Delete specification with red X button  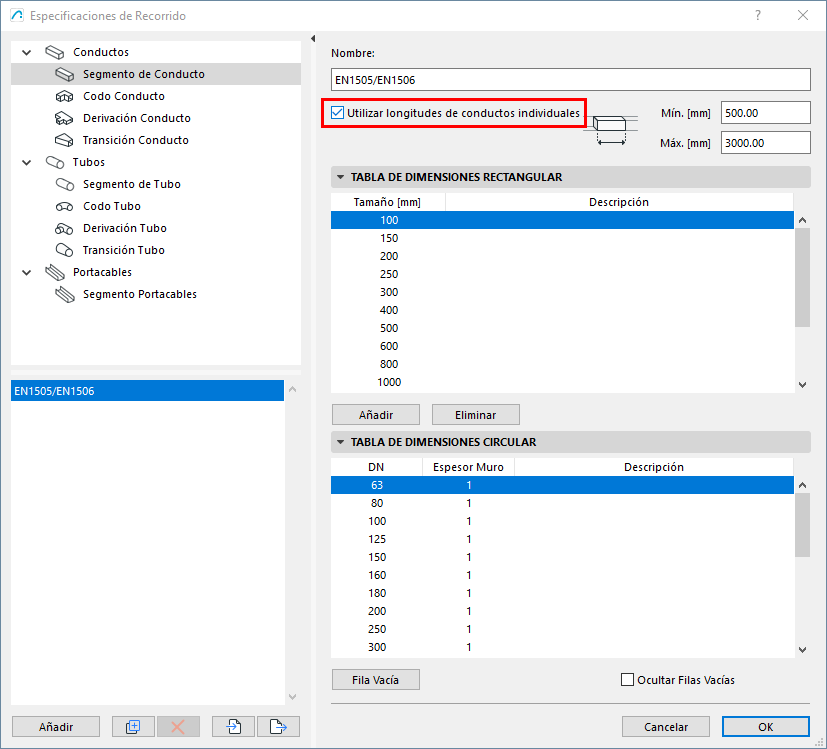(178, 727)
